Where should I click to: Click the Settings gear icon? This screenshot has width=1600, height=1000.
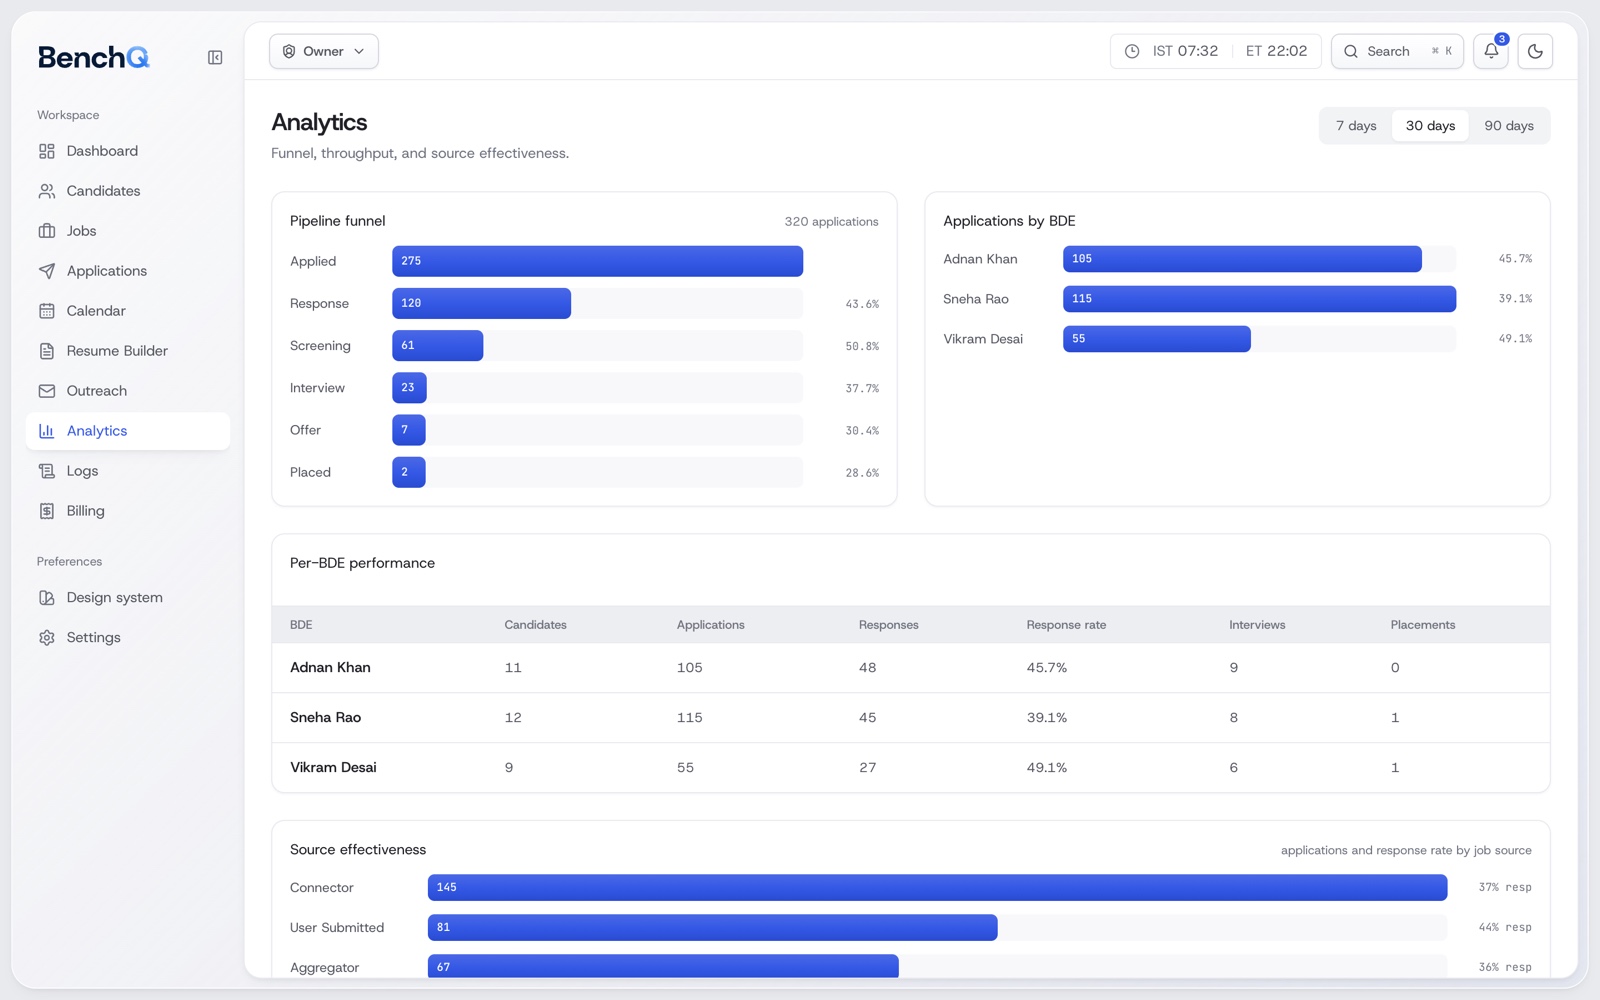(x=47, y=638)
